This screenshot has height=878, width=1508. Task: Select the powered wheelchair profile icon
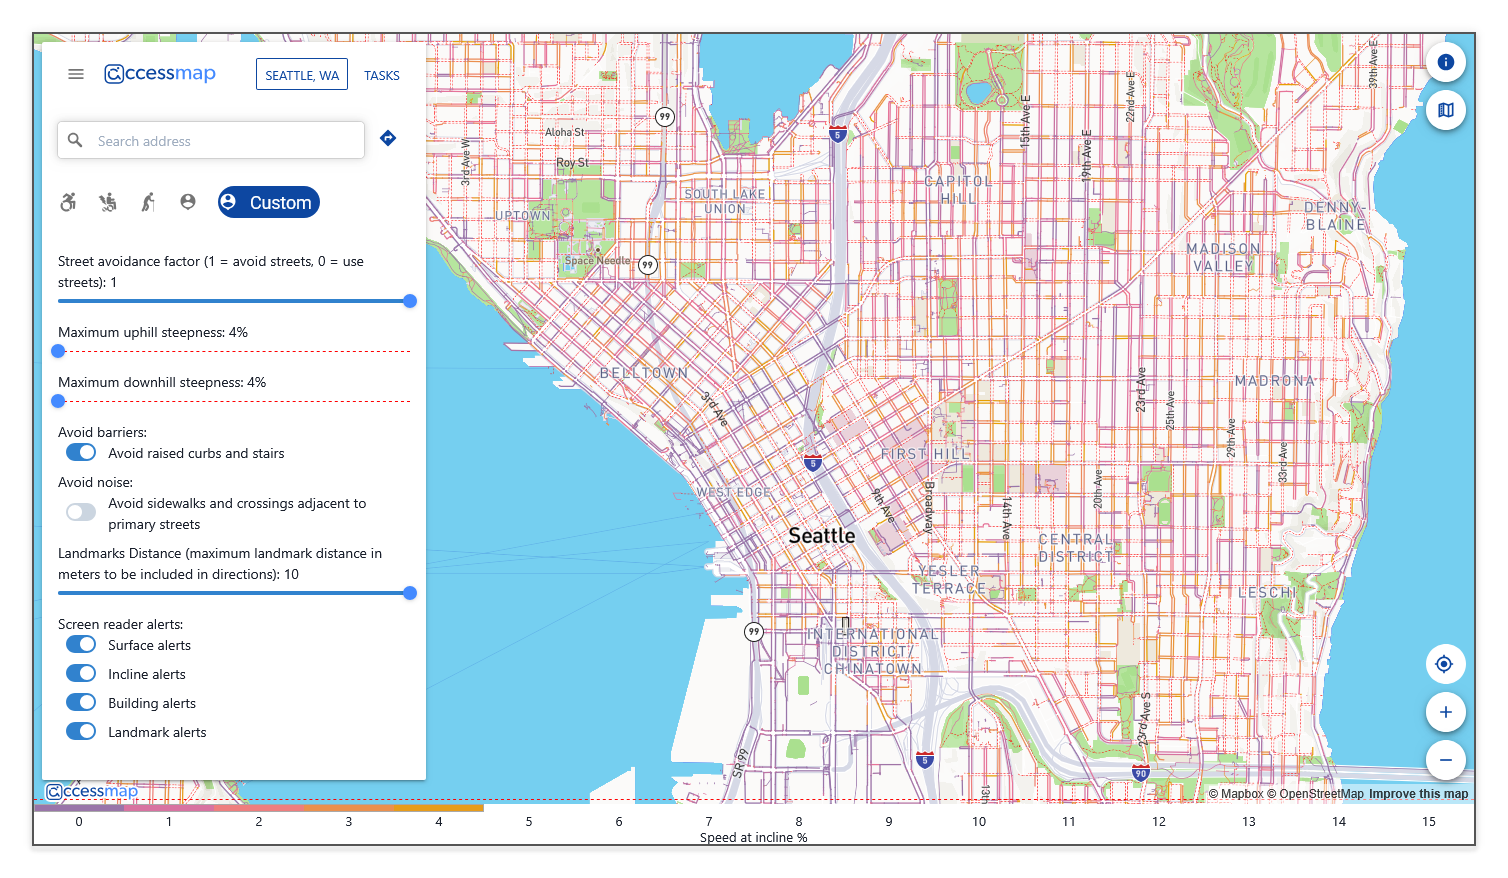tap(108, 202)
